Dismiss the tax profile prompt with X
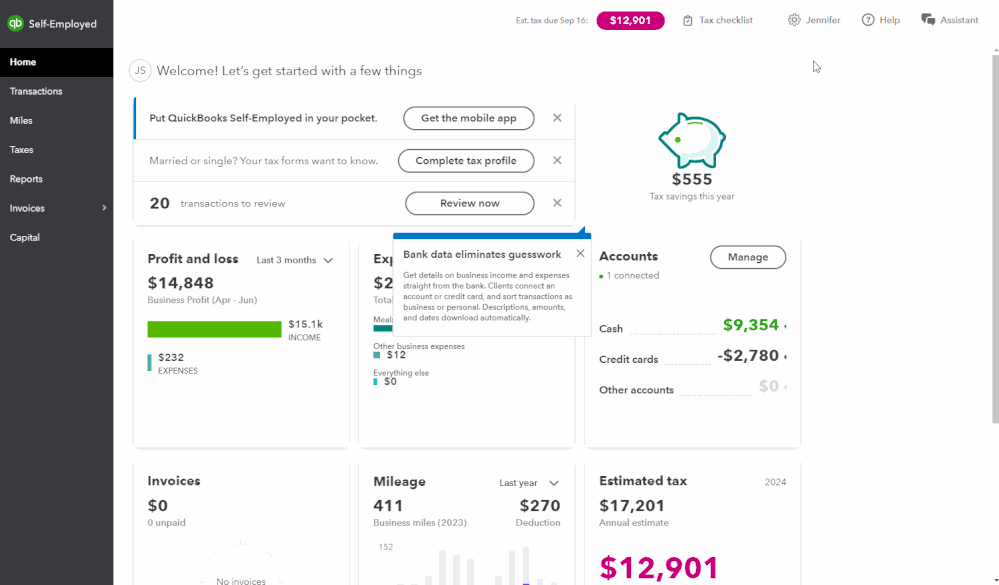The width and height of the screenshot is (999, 585). [557, 161]
